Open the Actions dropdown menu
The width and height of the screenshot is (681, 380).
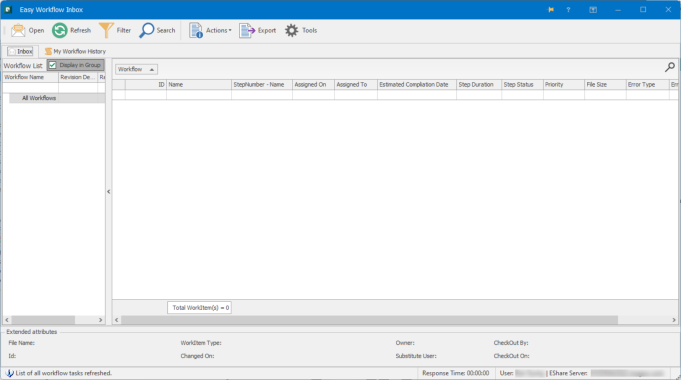coord(211,30)
